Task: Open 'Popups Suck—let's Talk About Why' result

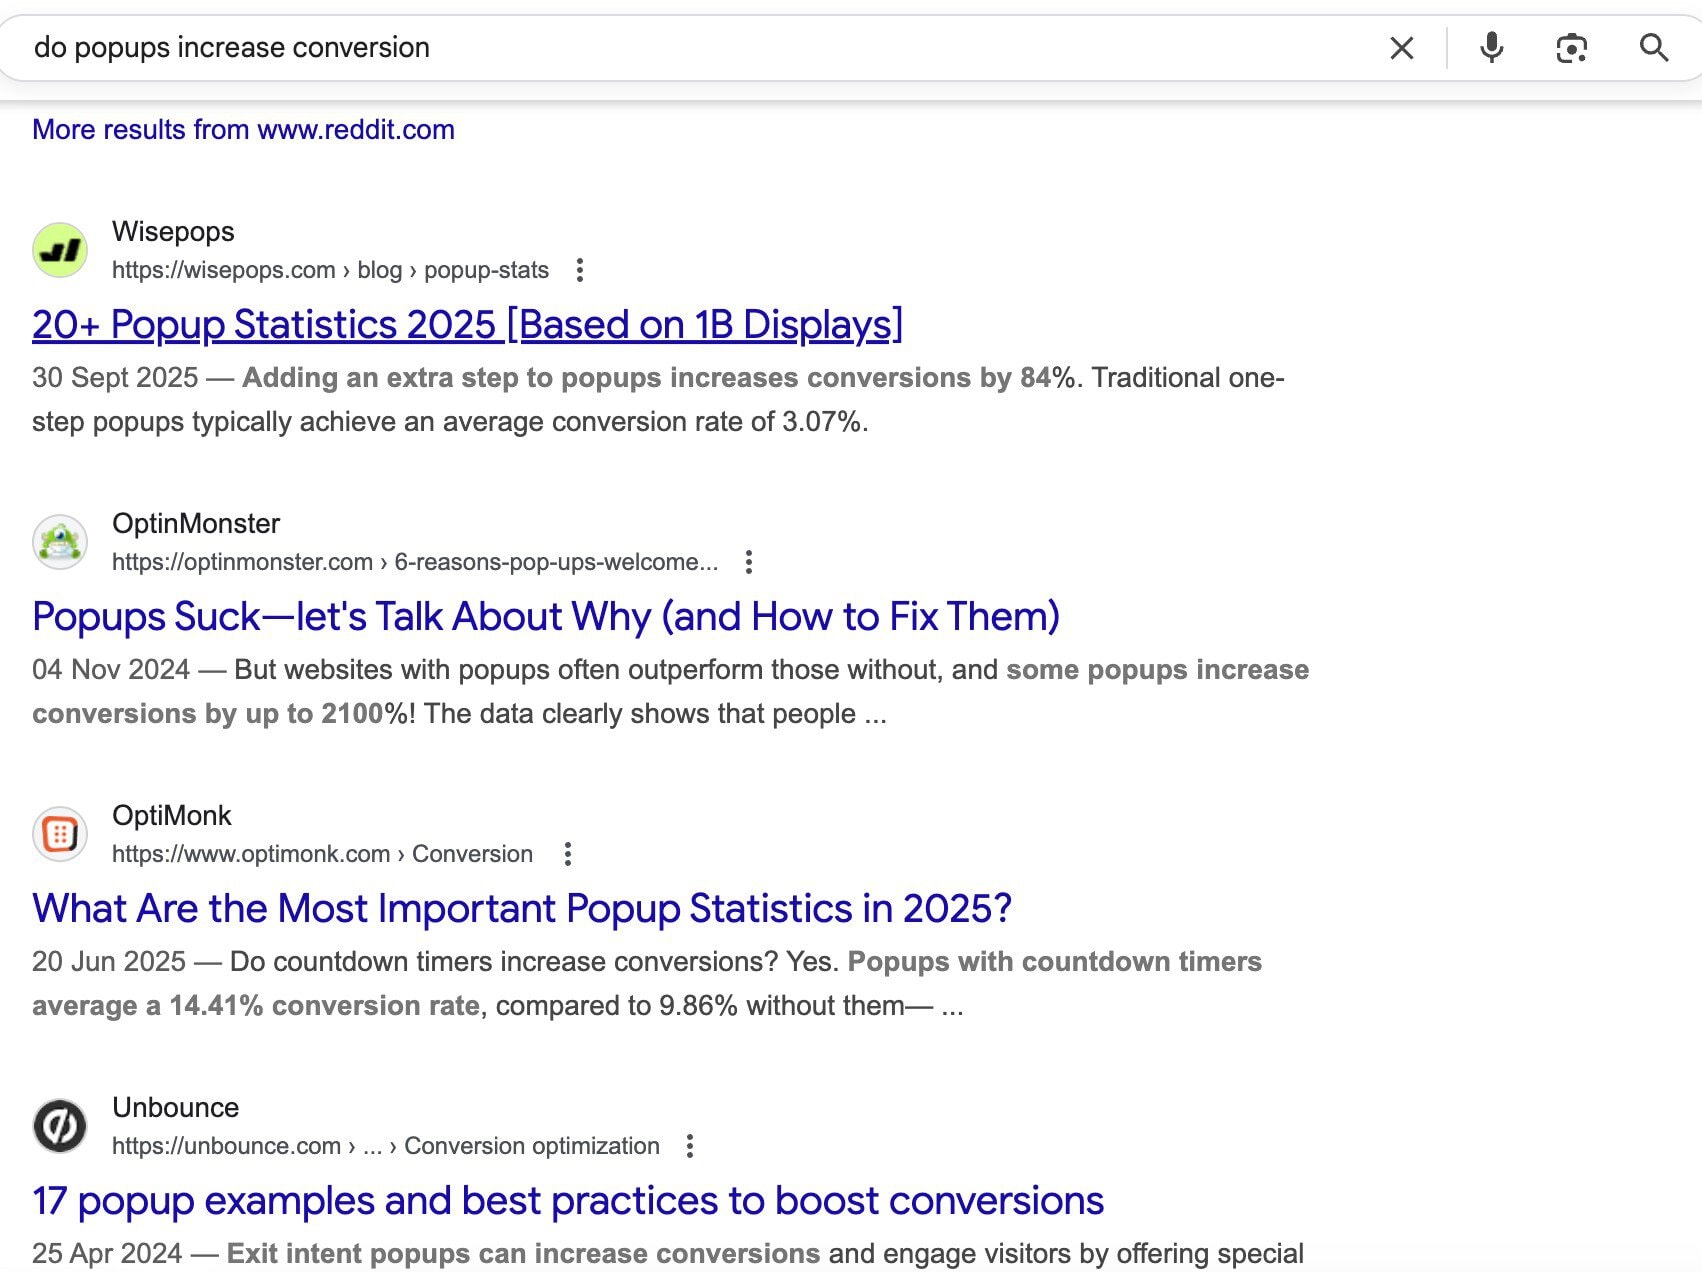Action: click(x=546, y=617)
